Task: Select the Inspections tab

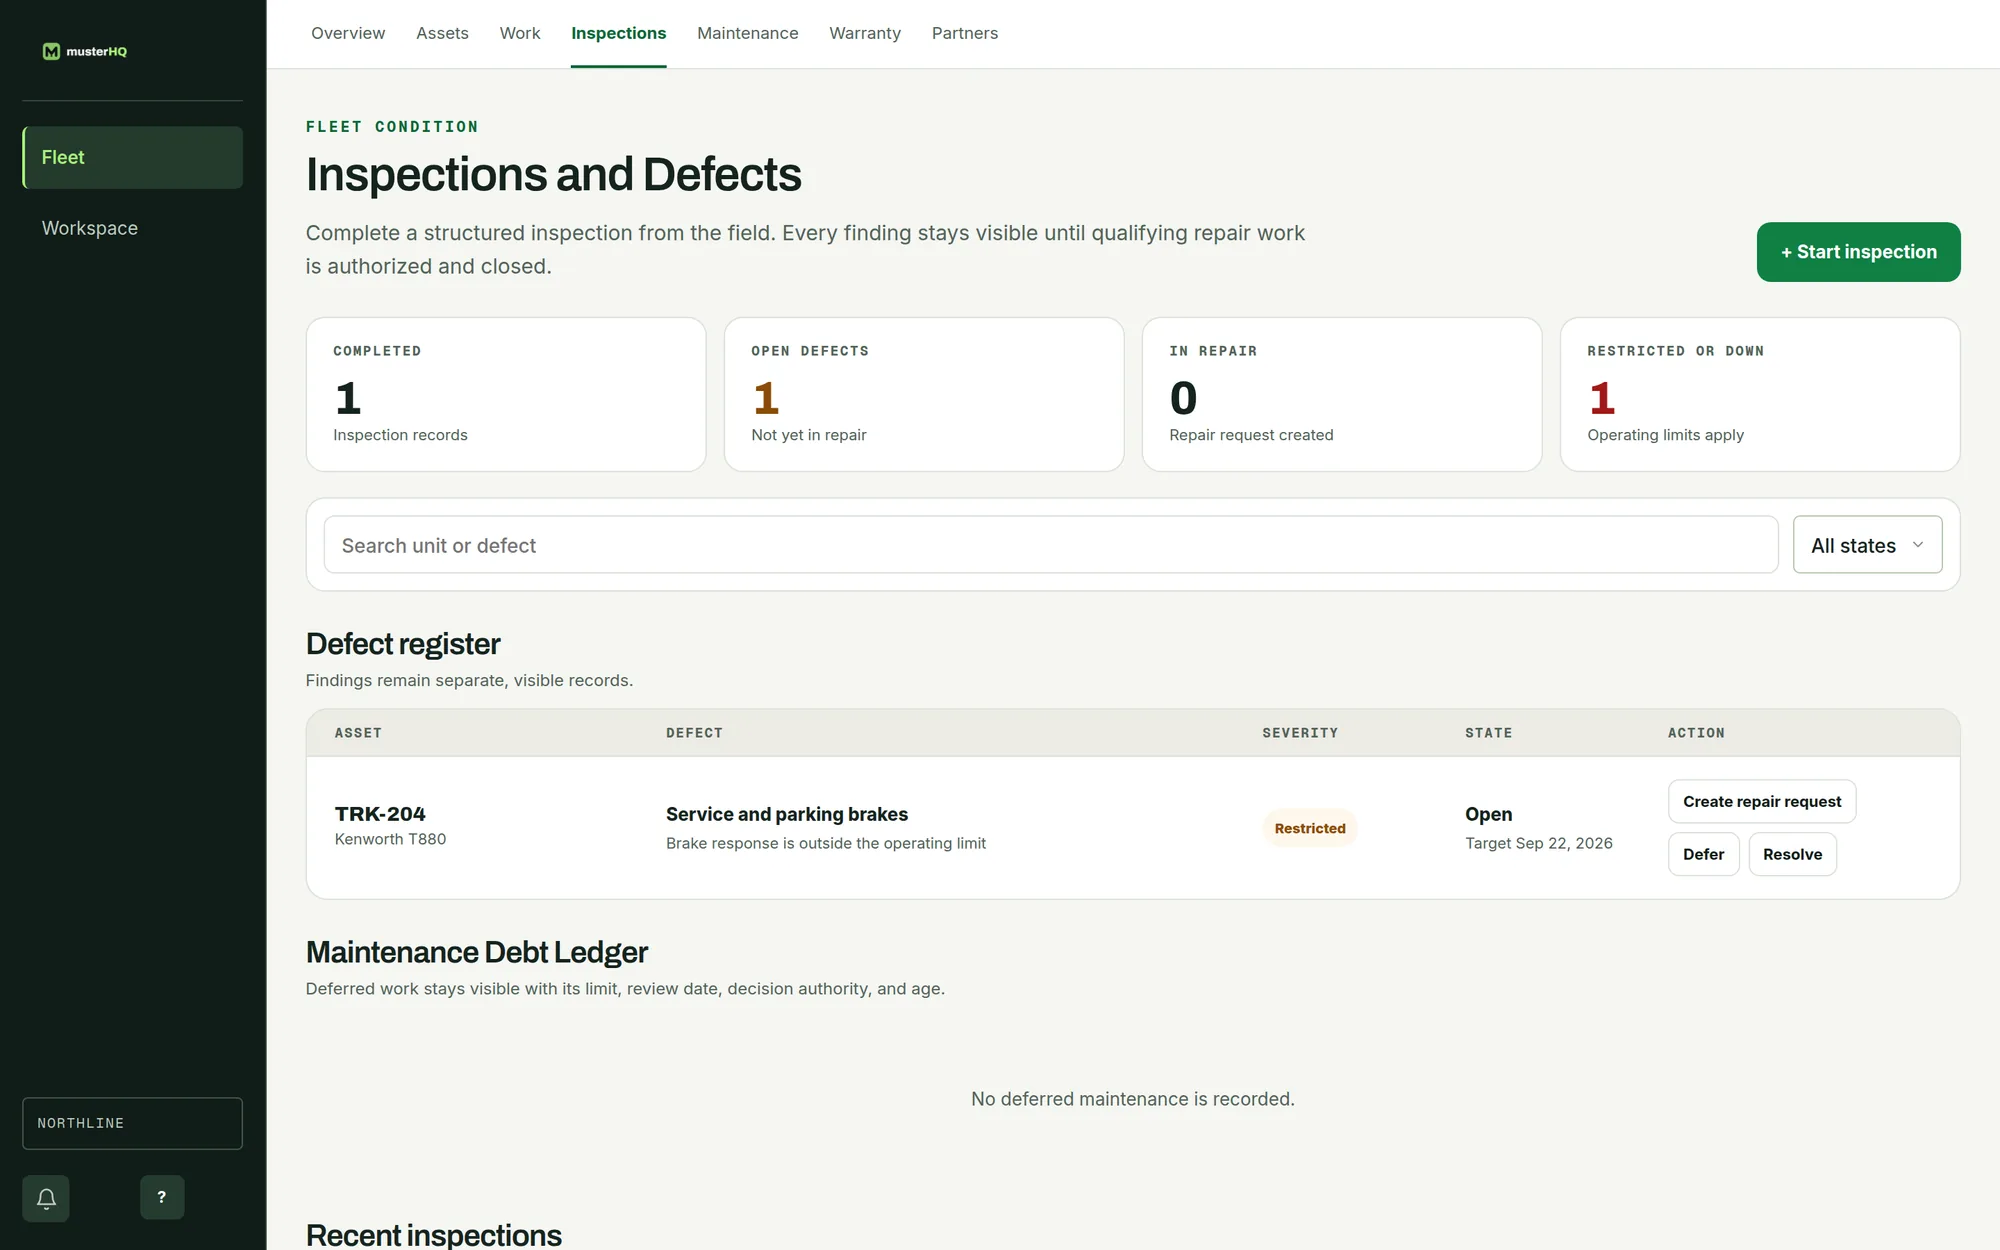Action: click(x=618, y=33)
